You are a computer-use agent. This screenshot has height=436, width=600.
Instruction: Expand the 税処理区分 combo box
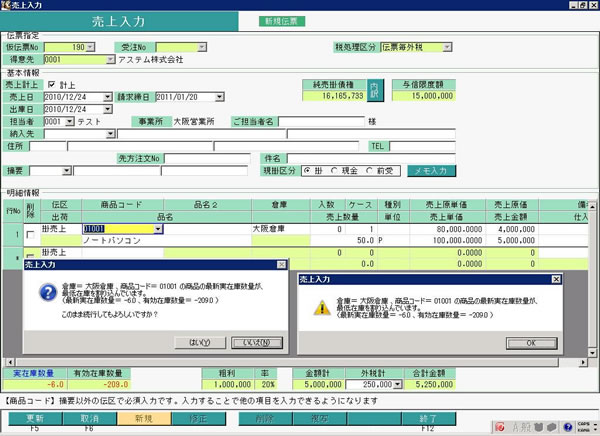(447, 47)
